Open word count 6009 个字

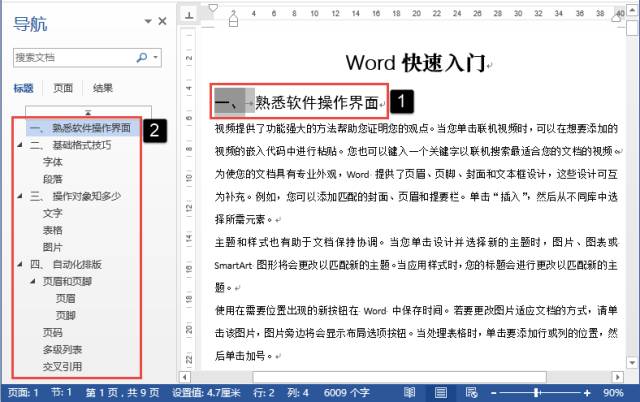[347, 393]
